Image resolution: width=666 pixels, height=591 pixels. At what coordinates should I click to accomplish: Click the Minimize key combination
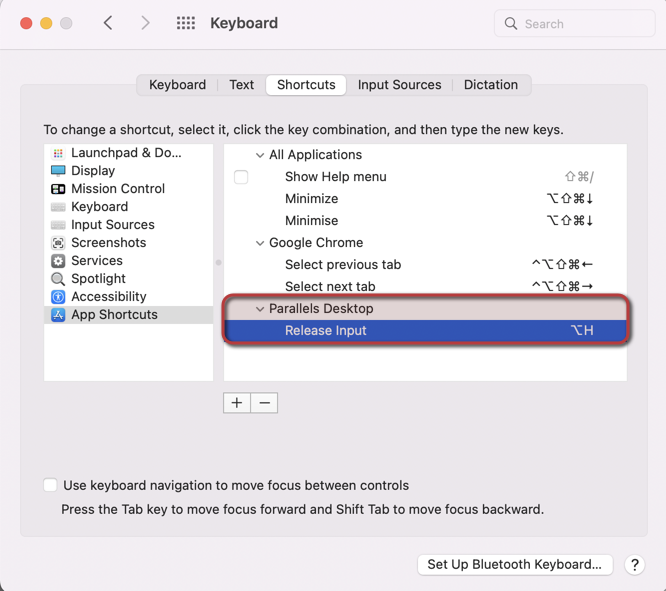[570, 199]
